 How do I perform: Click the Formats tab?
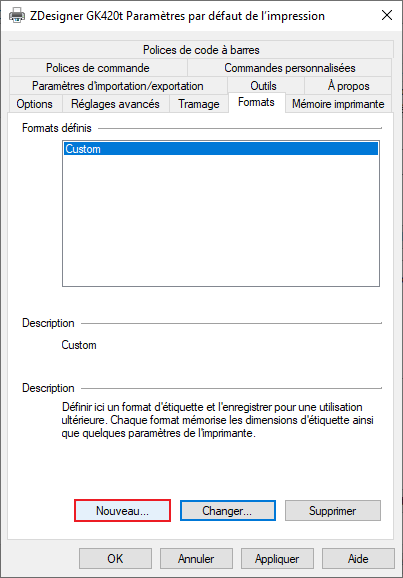tap(257, 102)
